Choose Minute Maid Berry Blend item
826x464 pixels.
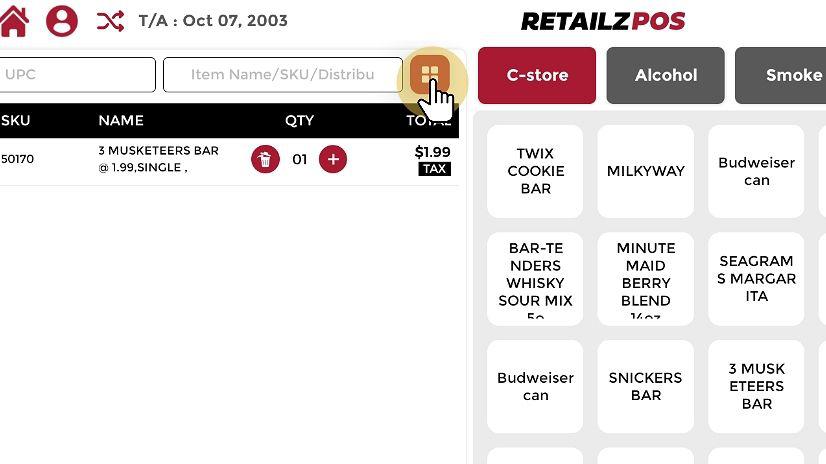coord(646,279)
